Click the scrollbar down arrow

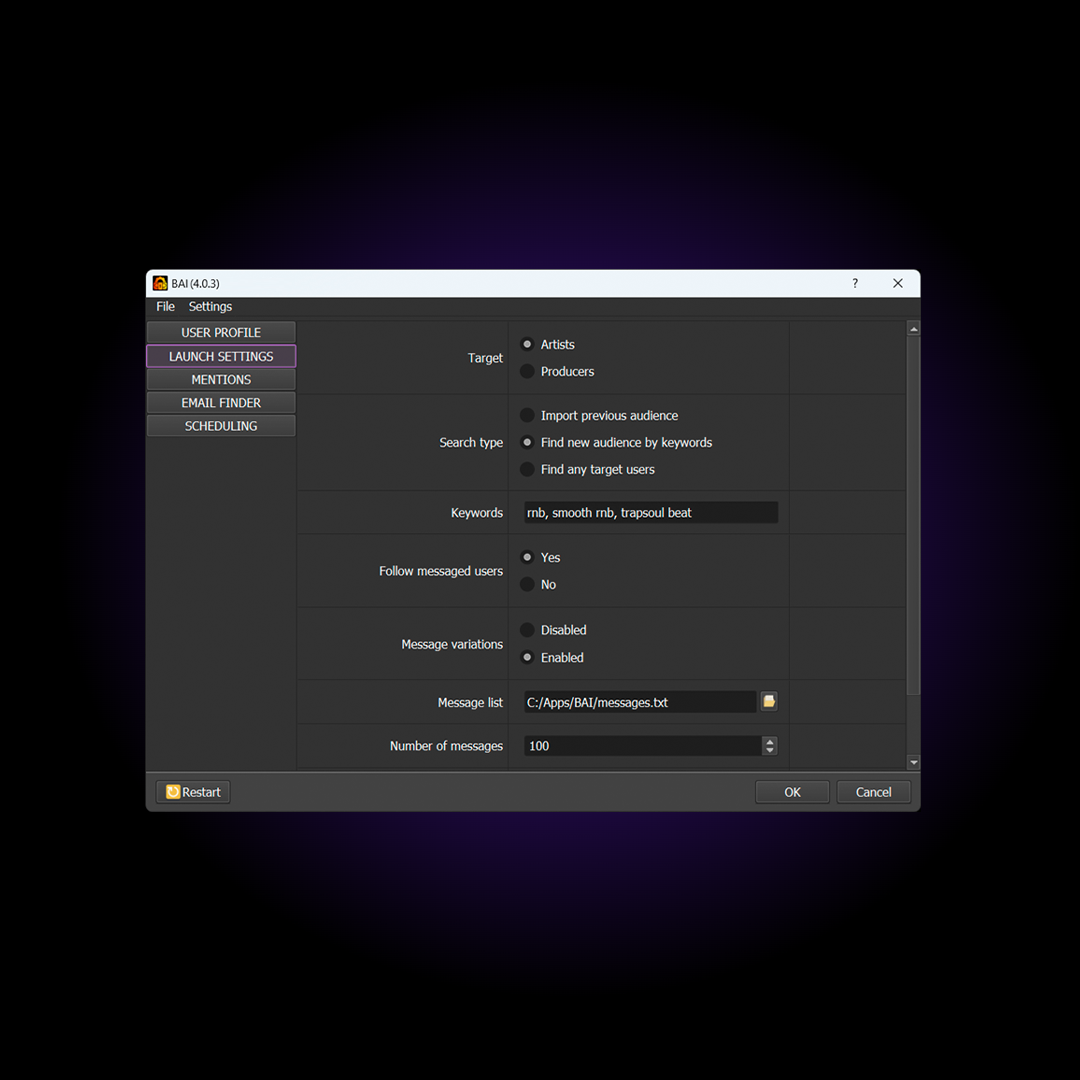913,762
